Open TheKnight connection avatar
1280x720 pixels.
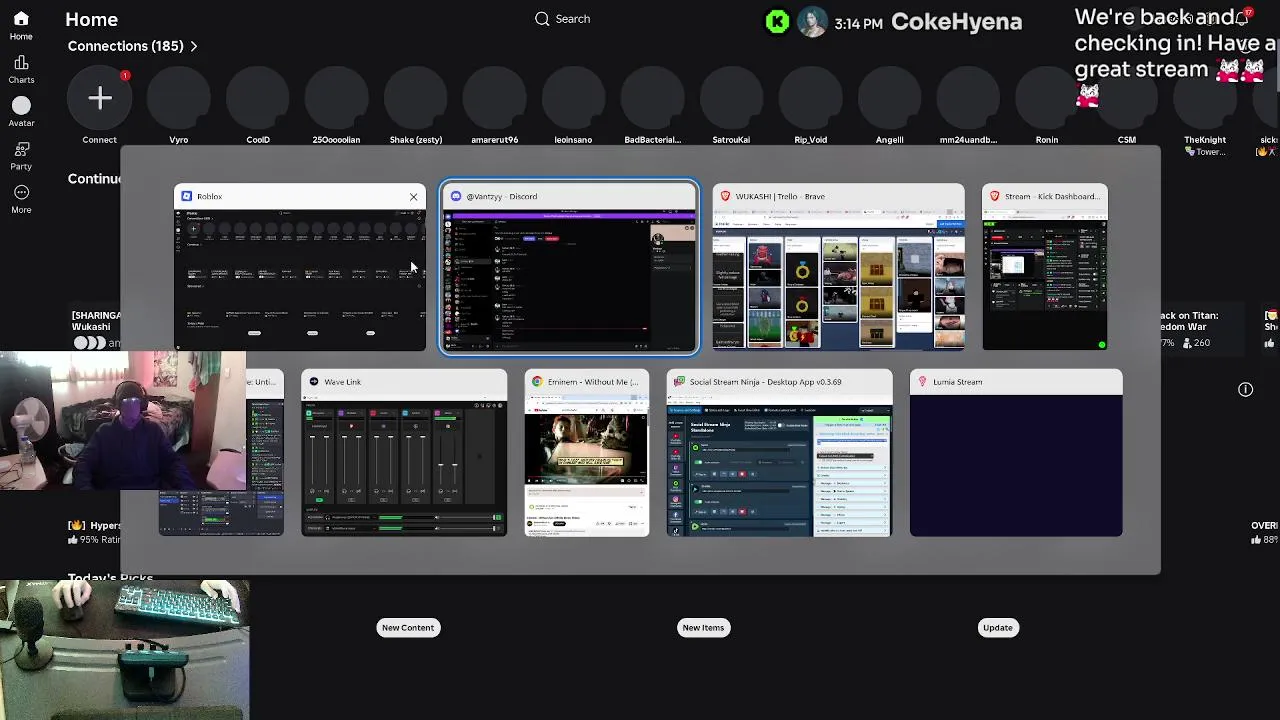point(1205,98)
